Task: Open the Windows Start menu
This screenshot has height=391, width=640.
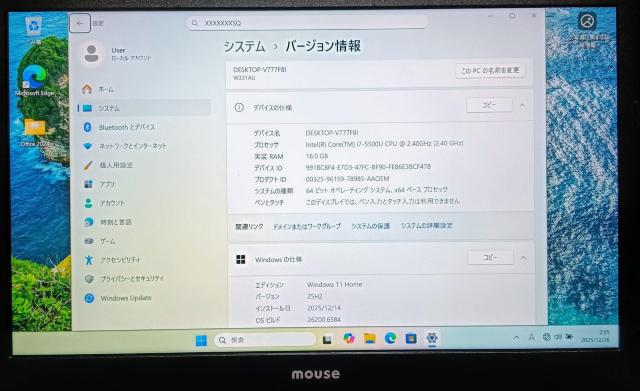Action: (201, 340)
